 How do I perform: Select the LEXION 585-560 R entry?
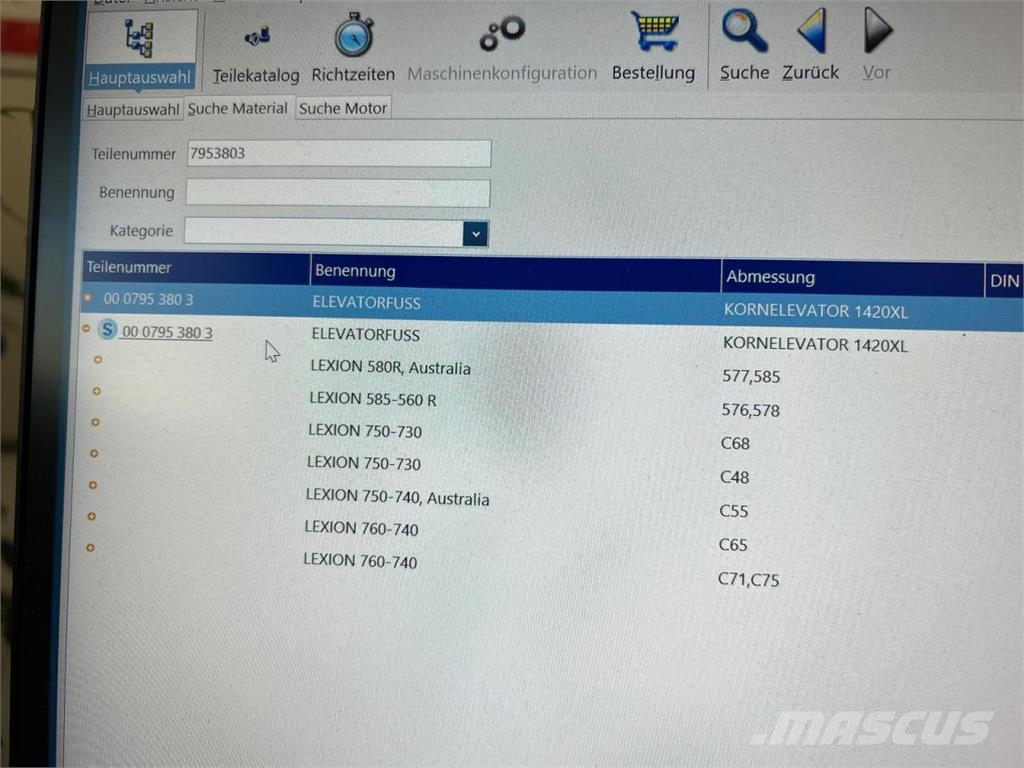[373, 399]
